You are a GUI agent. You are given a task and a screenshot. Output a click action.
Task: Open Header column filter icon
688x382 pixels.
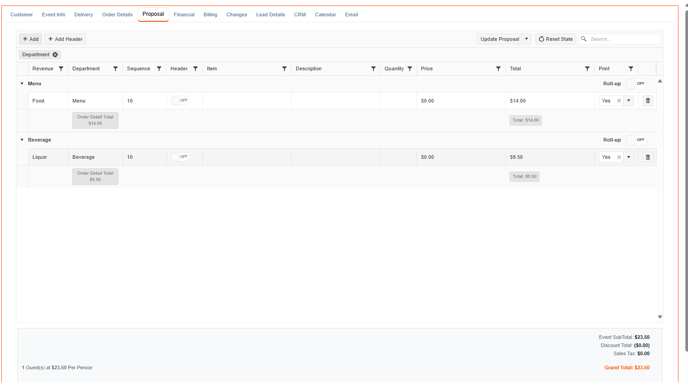[x=195, y=69]
